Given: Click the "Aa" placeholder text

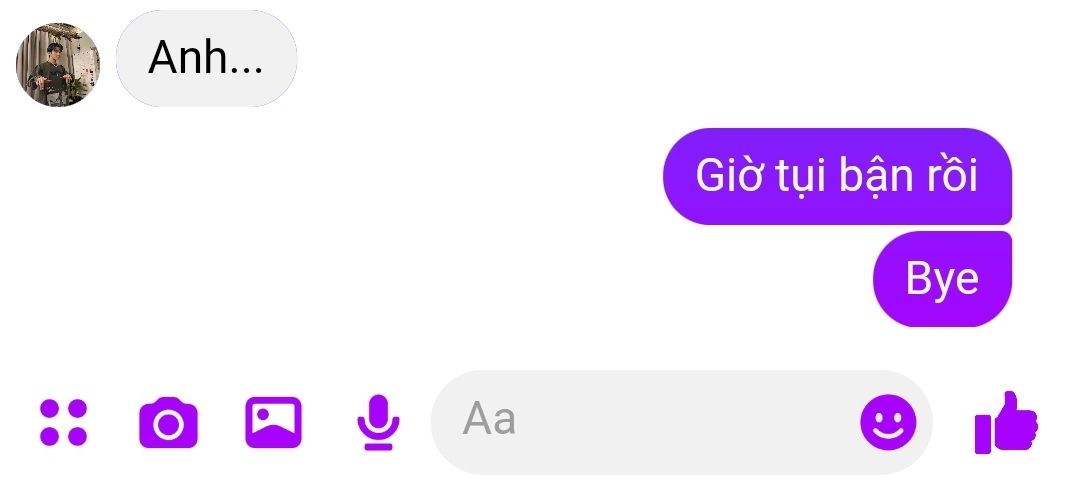Looking at the screenshot, I should tap(489, 419).
